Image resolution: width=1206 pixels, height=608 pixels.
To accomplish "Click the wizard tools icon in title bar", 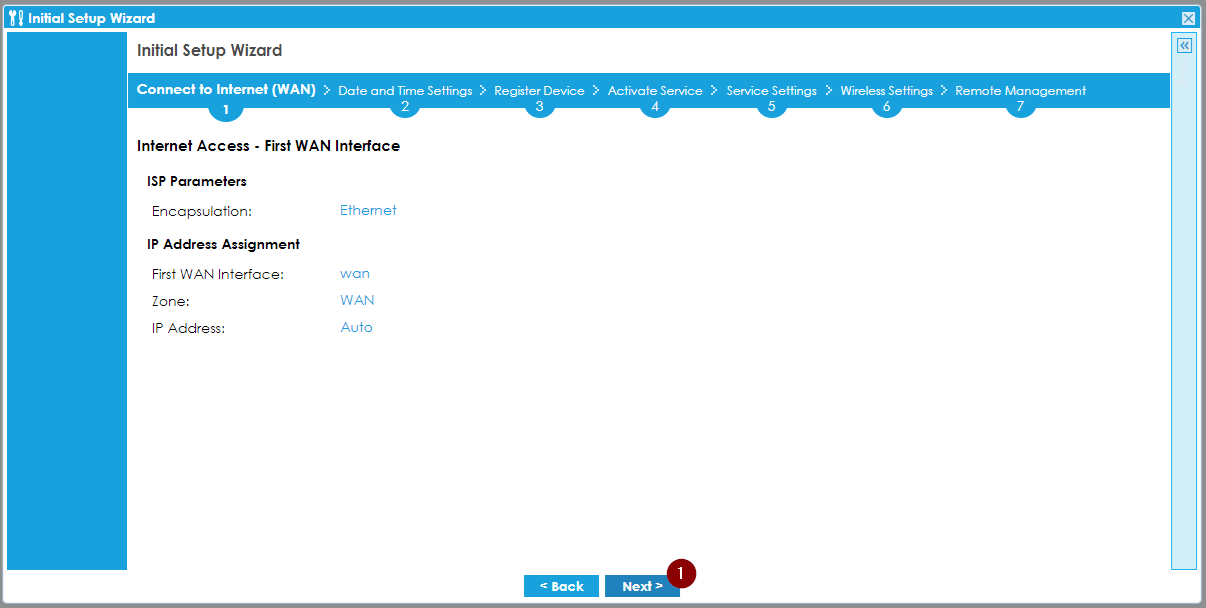I will (x=15, y=18).
